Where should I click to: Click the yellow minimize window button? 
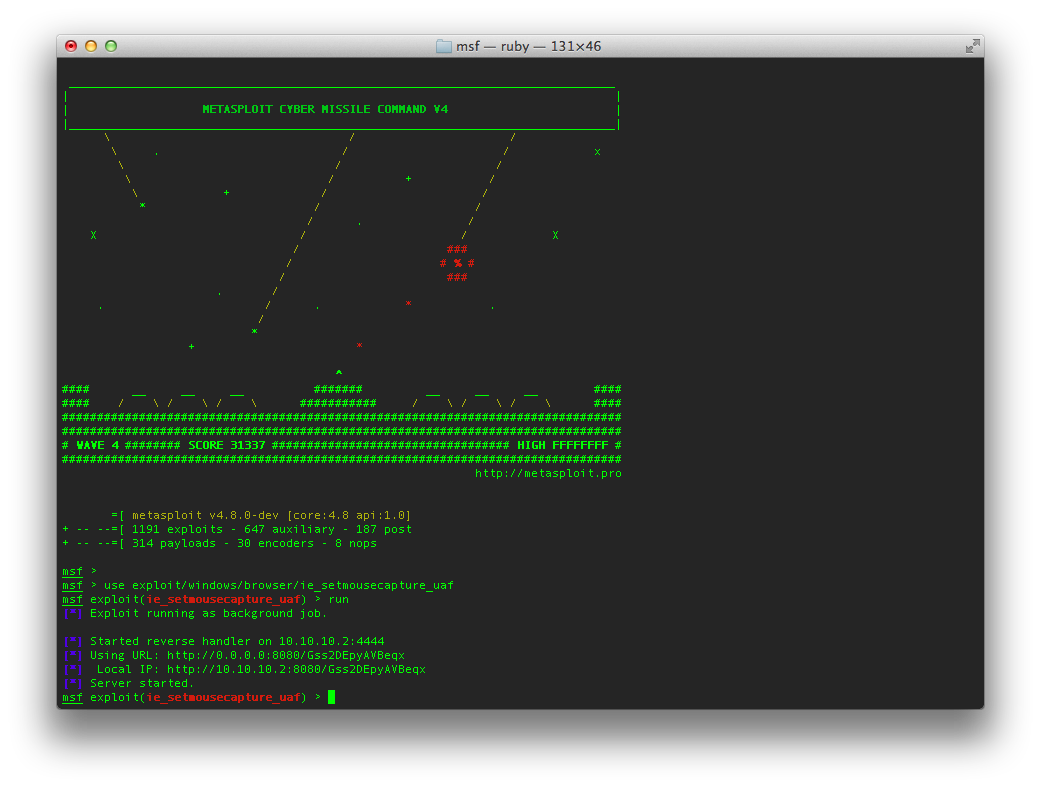pyautogui.click(x=91, y=46)
